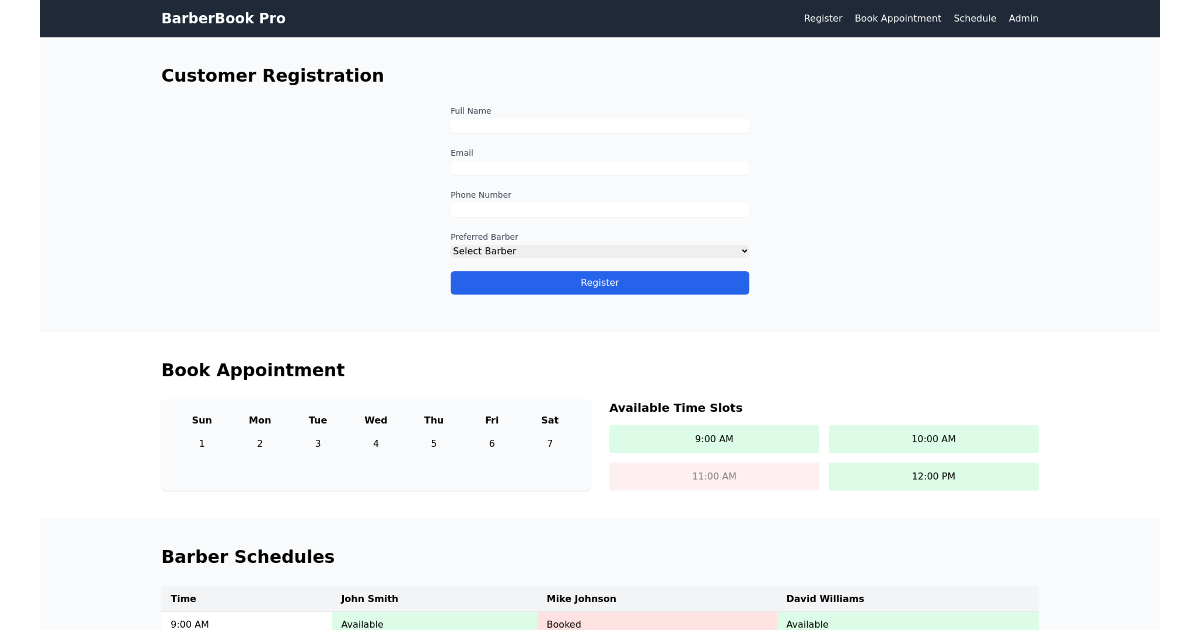Click the Full Name input field

[599, 125]
